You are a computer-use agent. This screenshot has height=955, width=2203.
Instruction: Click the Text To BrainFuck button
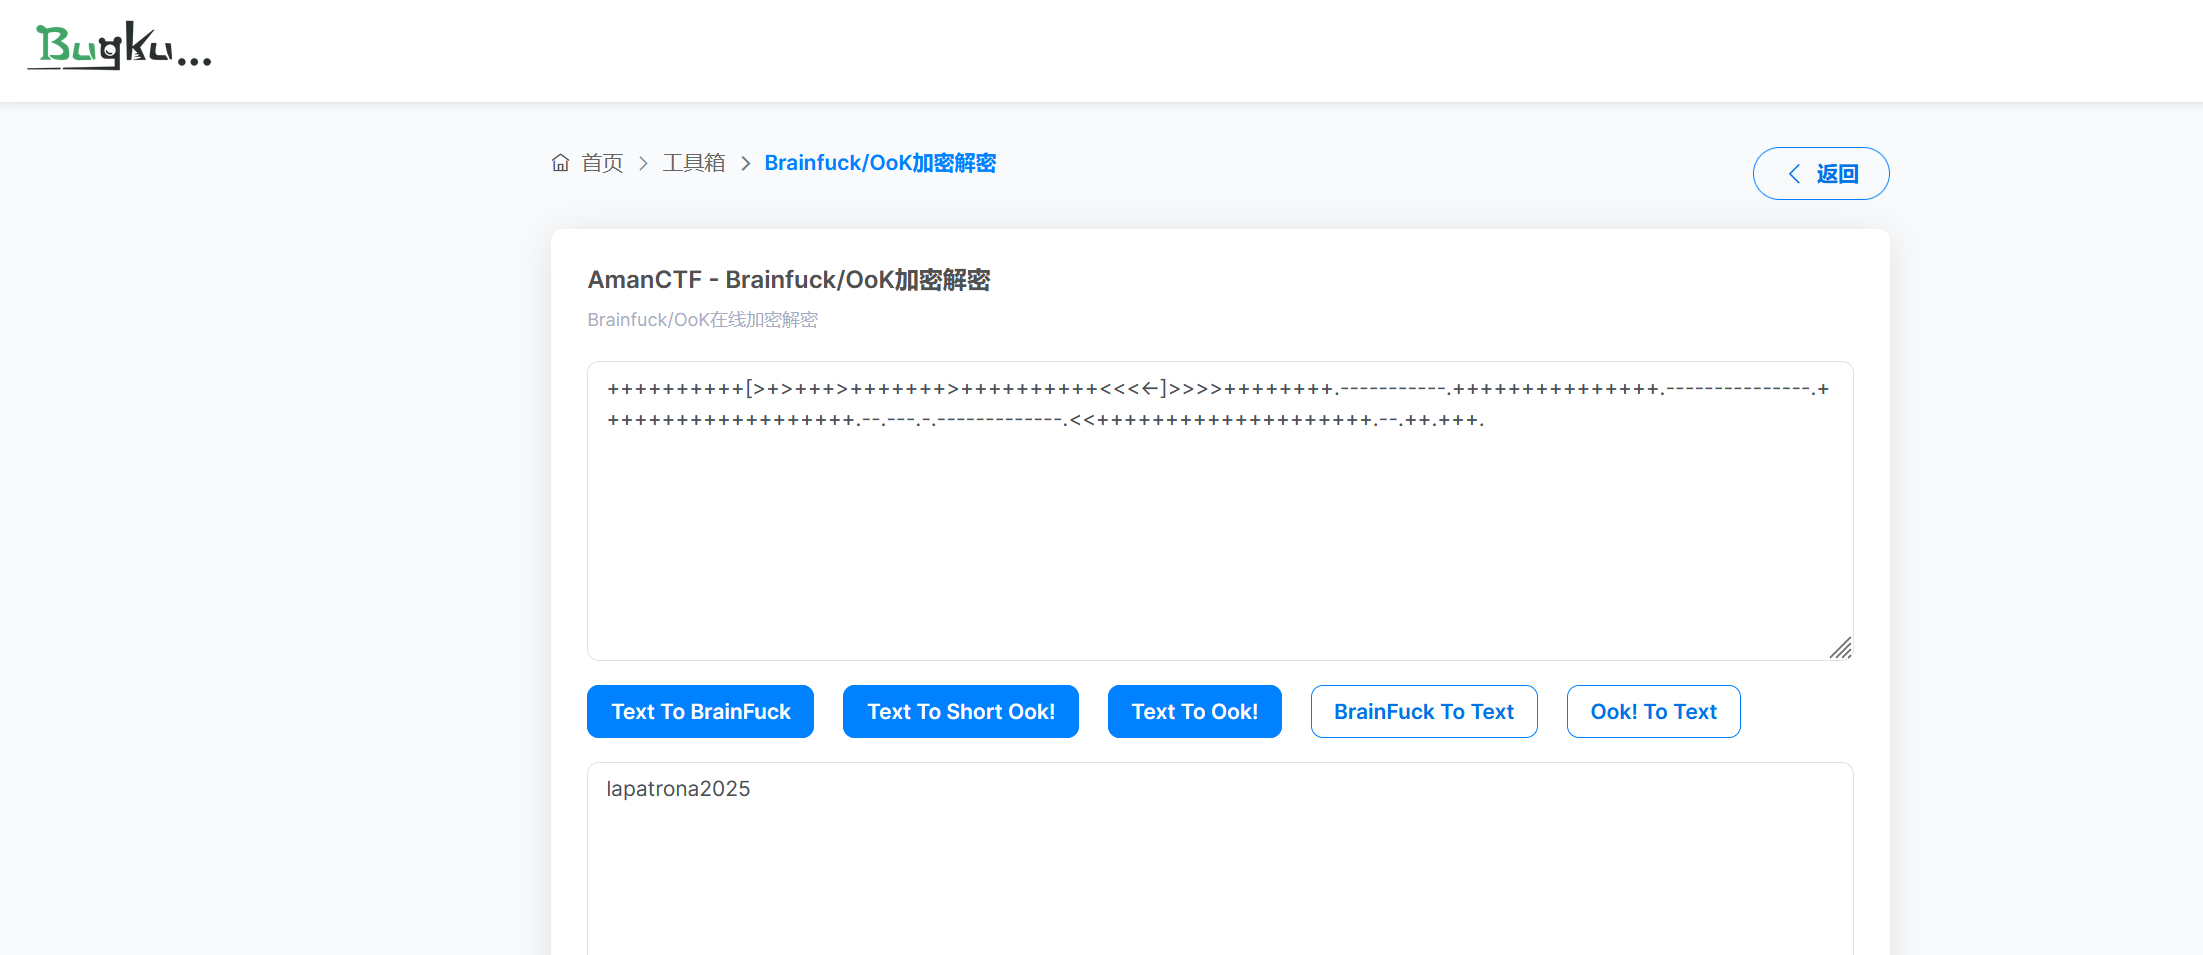tap(700, 712)
